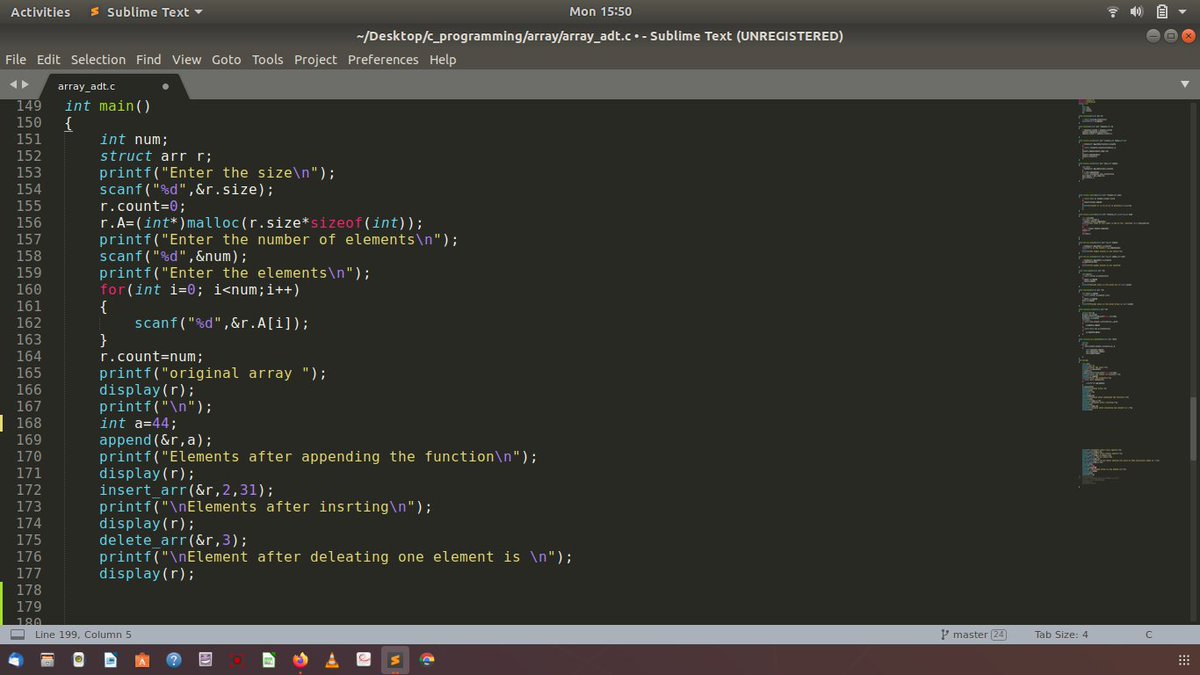The height and width of the screenshot is (675, 1200).
Task: Open the Find menu
Action: 148,59
